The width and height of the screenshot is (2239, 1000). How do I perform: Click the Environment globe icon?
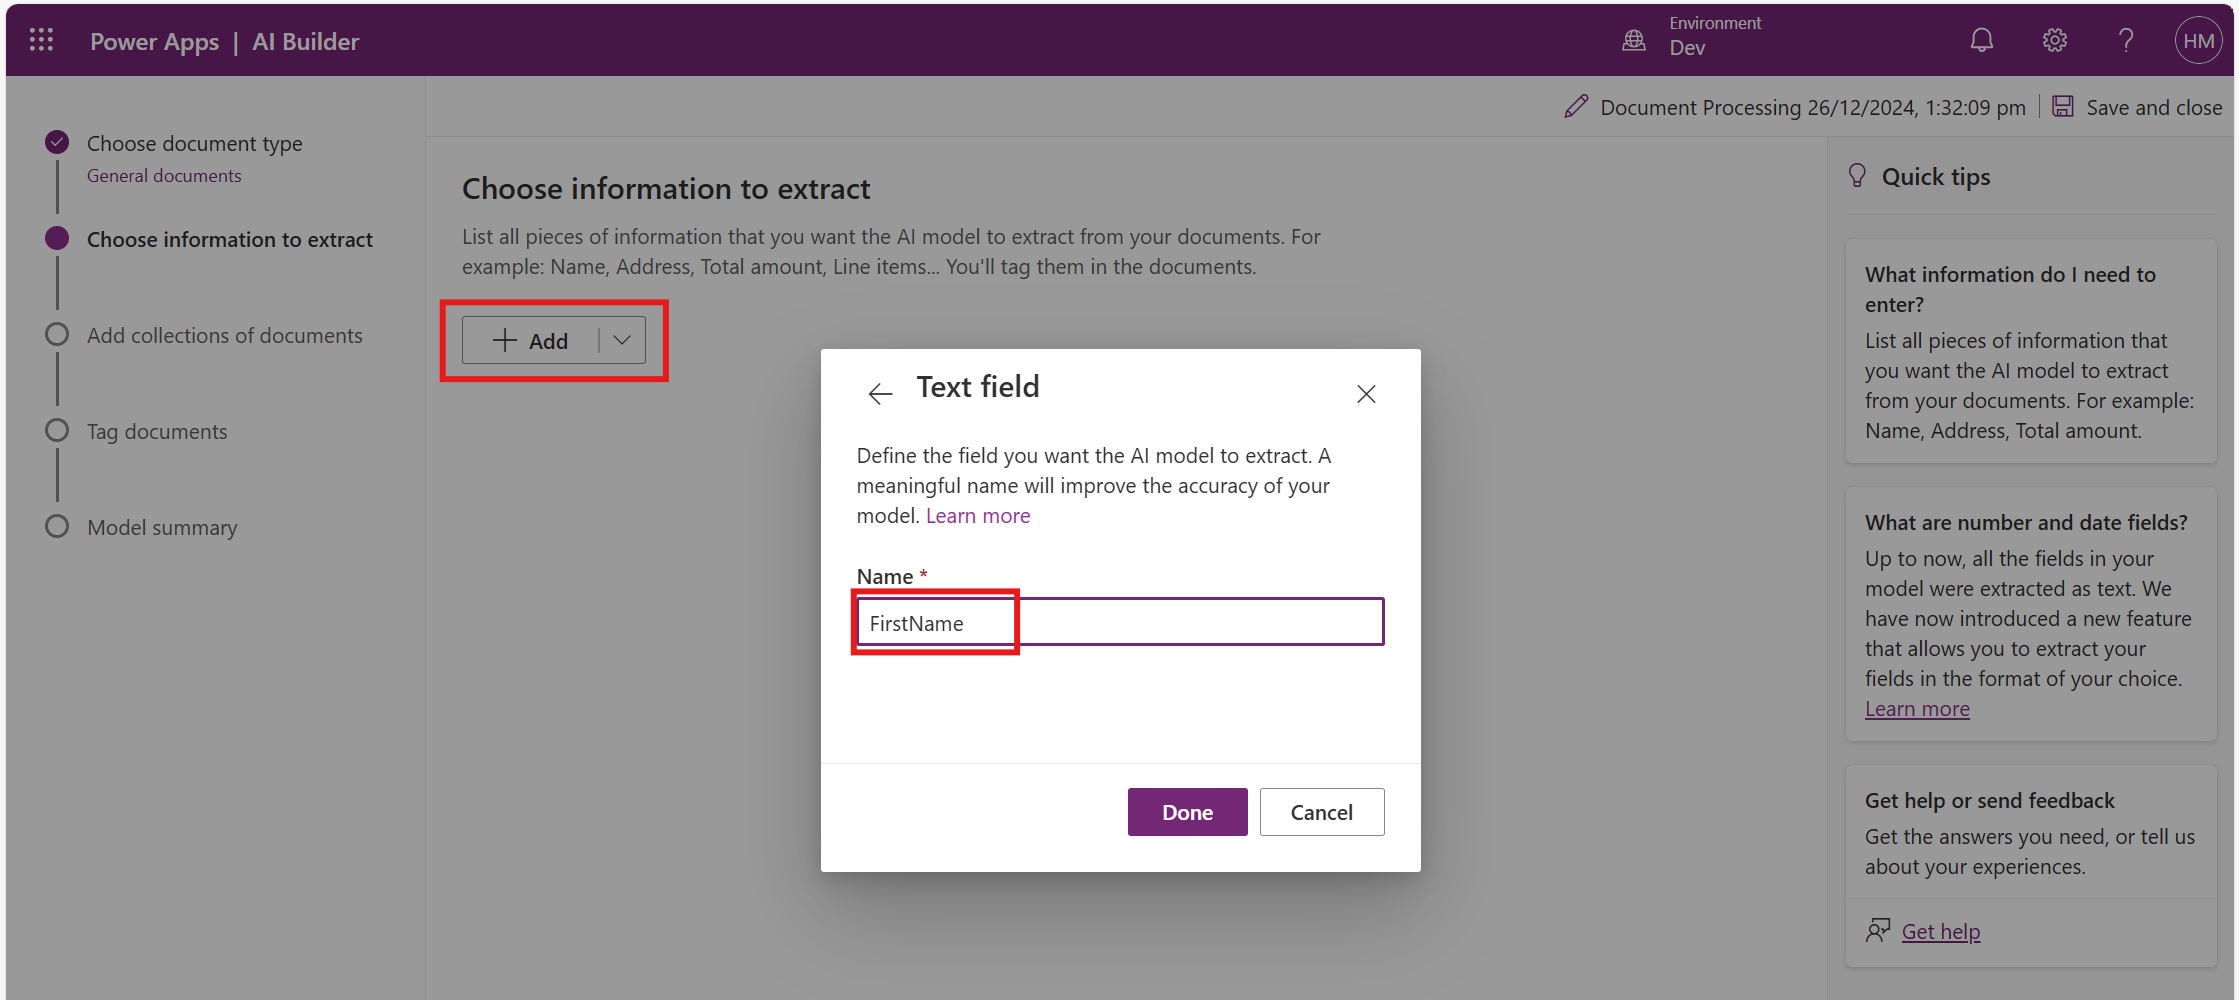click(x=1634, y=40)
